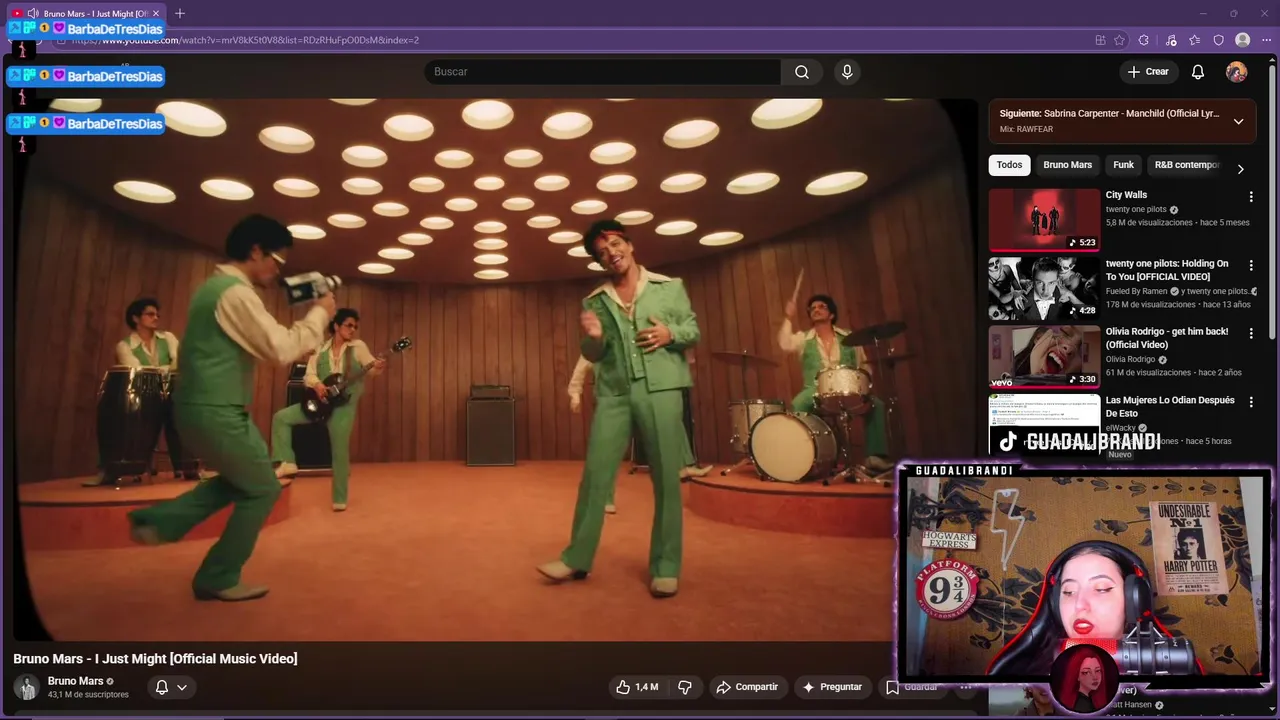
Task: Open a new browser tab with plus
Action: point(180,14)
